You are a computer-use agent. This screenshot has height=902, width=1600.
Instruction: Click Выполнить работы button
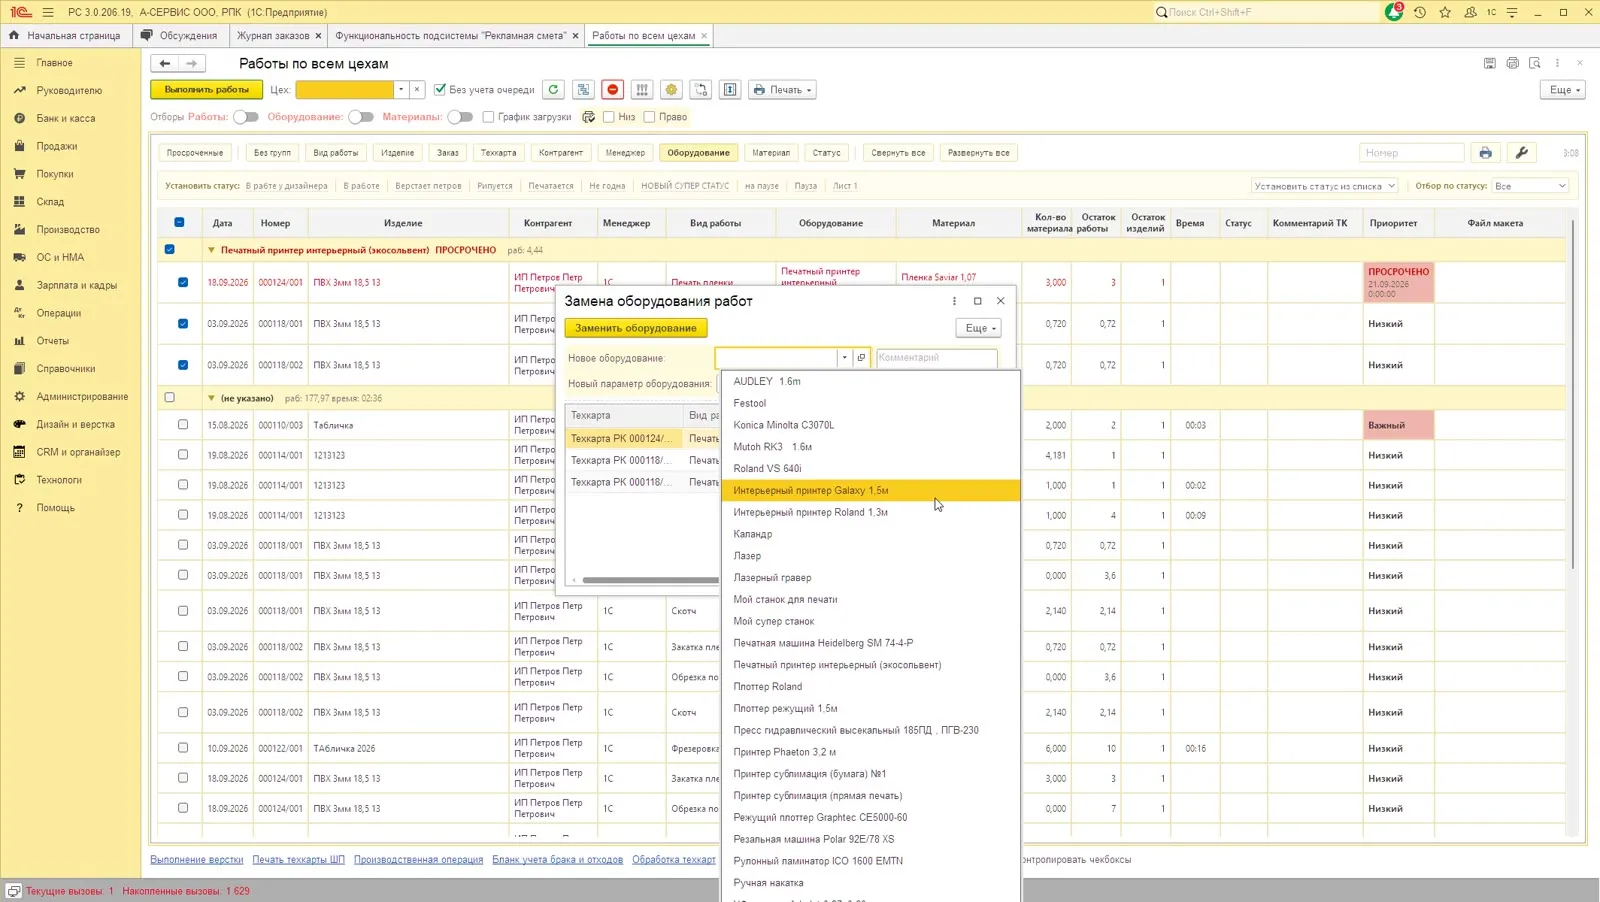(x=207, y=90)
